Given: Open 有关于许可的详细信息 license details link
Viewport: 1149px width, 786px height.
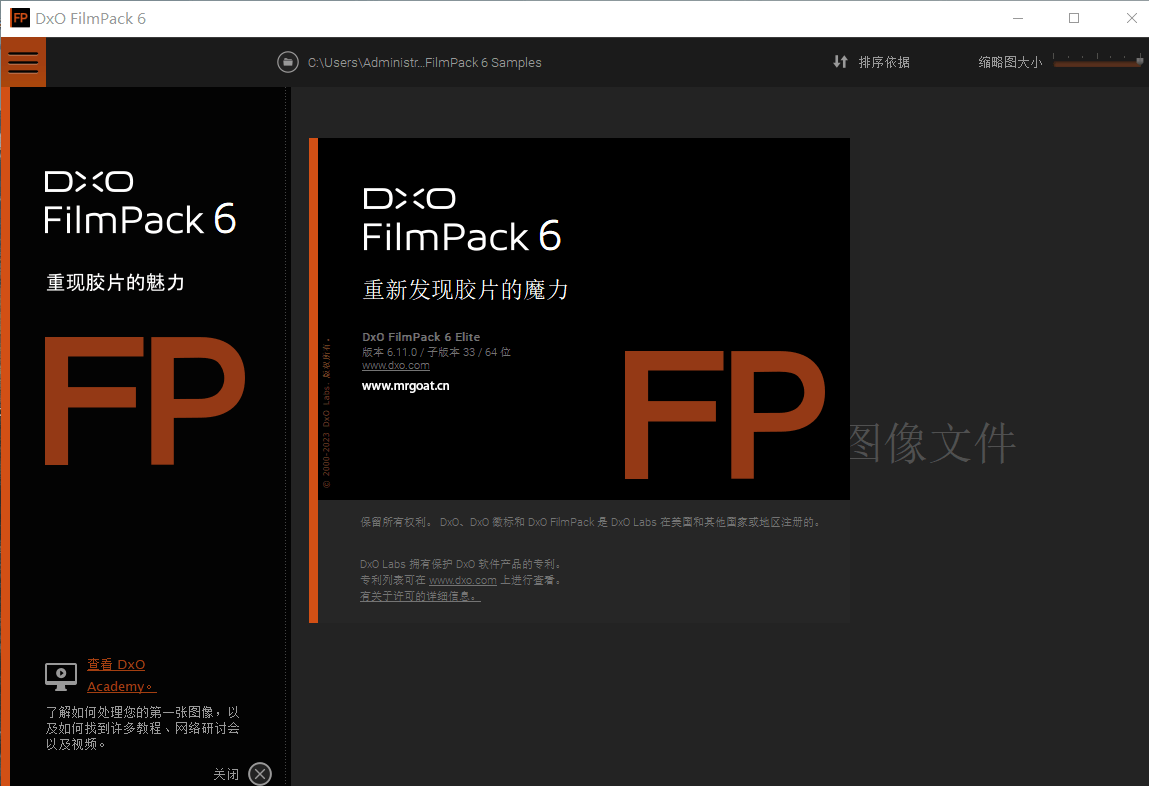Looking at the screenshot, I should [x=420, y=596].
